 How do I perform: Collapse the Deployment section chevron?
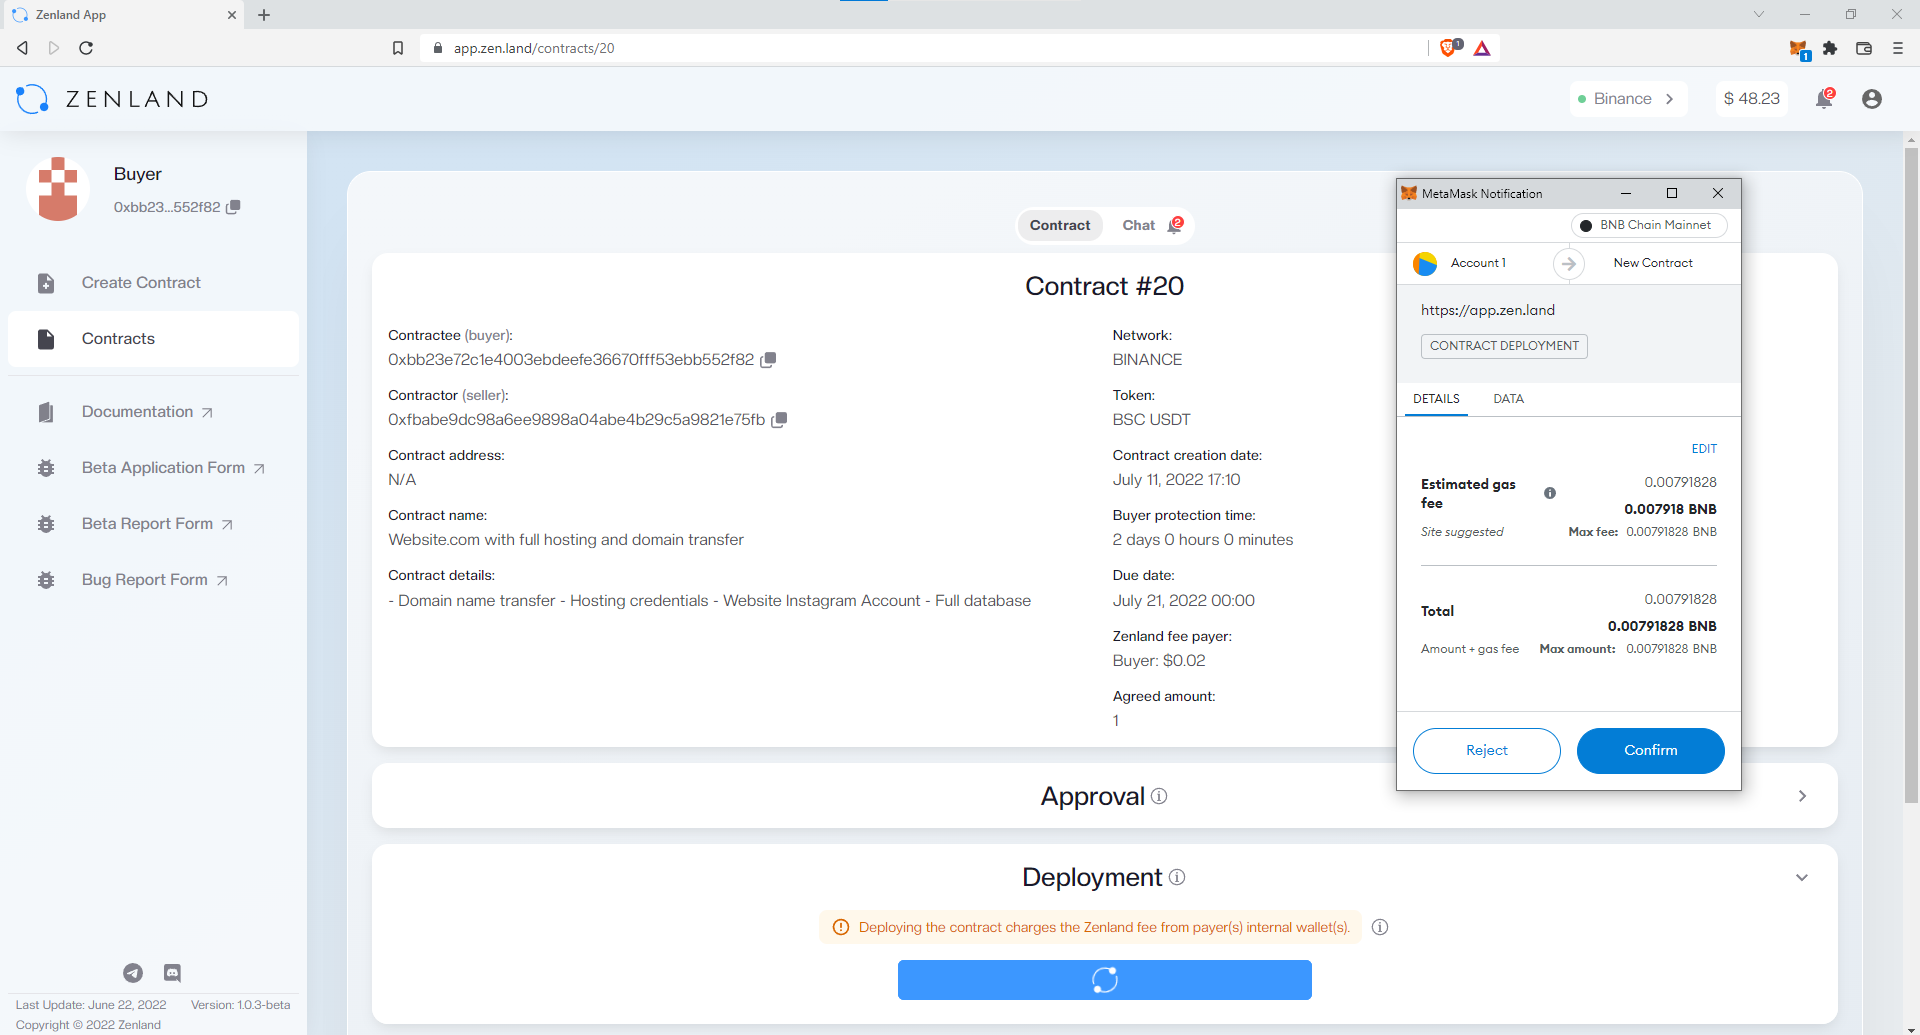1802,878
